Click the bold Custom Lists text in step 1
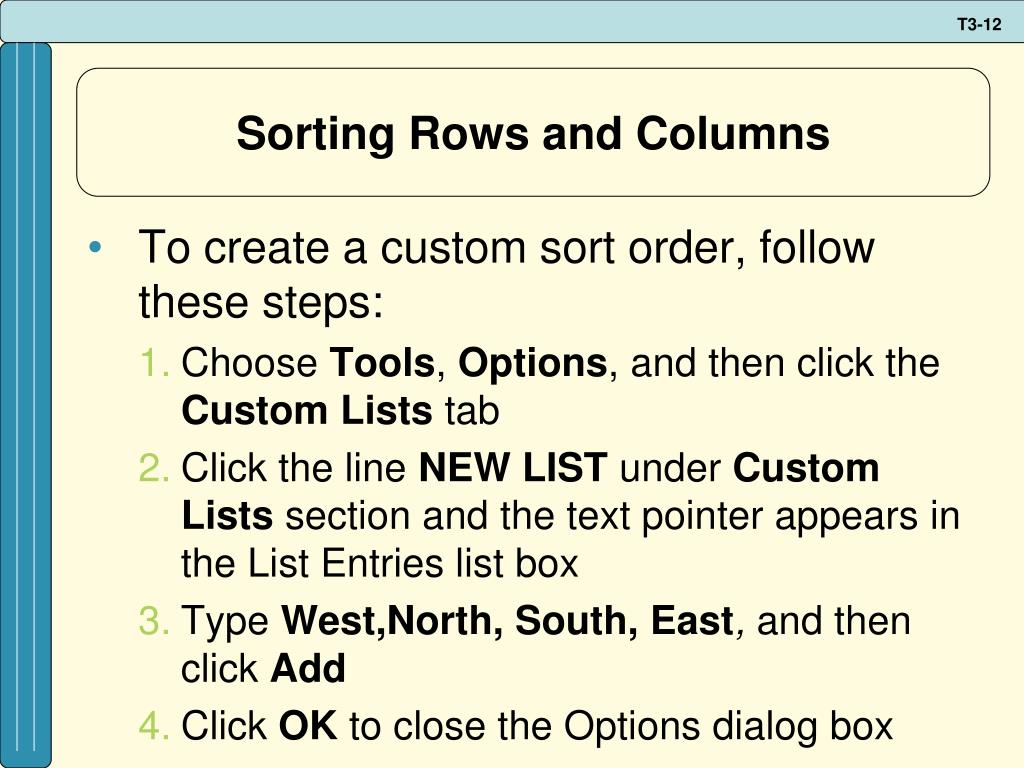This screenshot has width=1024, height=768. pyautogui.click(x=306, y=411)
